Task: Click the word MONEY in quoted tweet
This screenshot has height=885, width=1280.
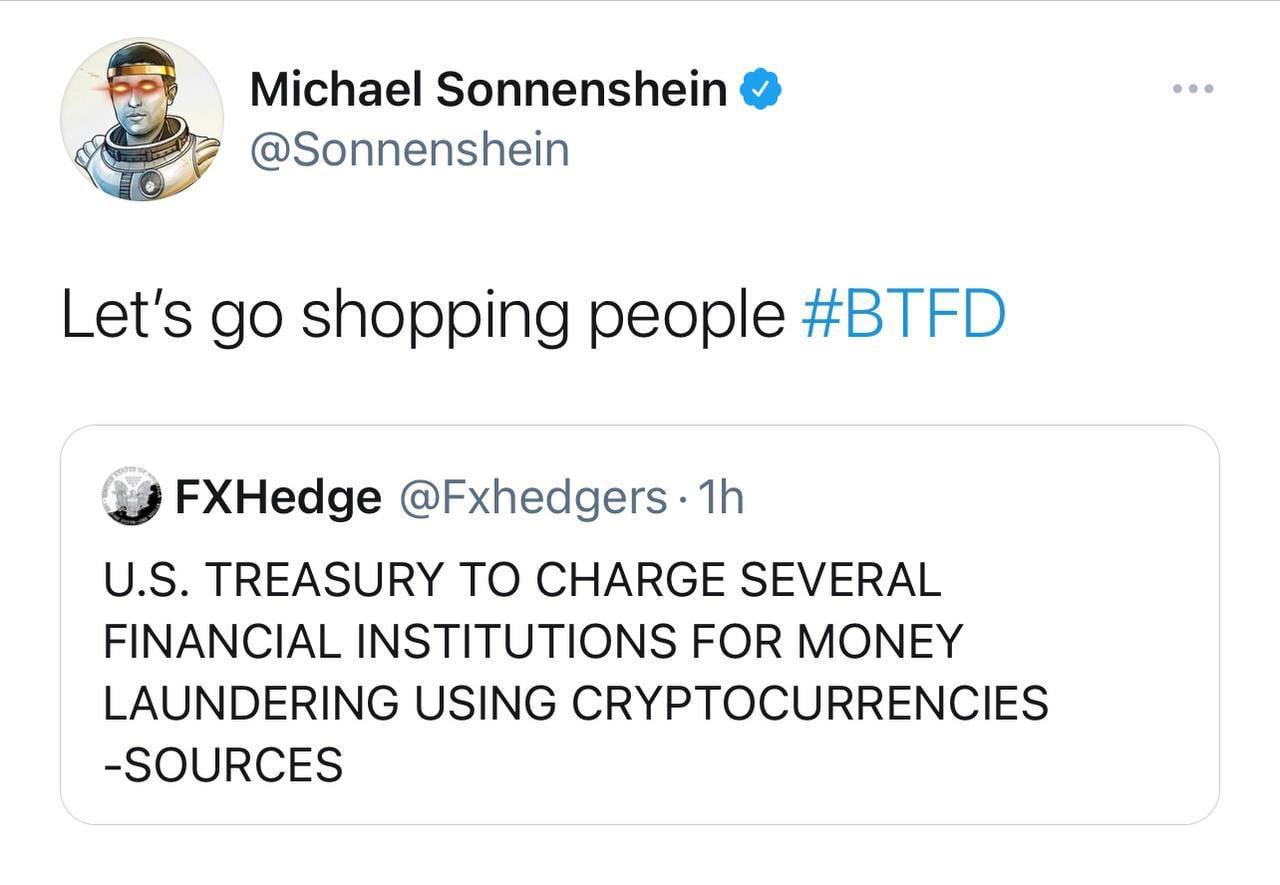Action: coord(884,641)
